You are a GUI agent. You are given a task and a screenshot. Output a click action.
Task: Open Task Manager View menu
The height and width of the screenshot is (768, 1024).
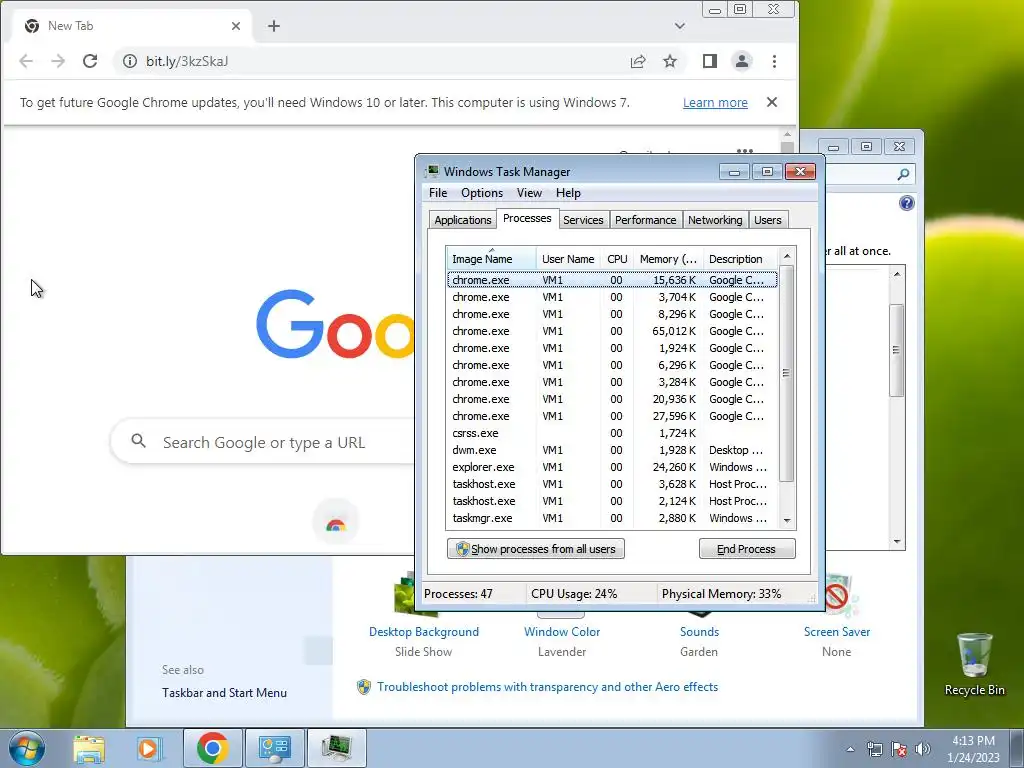point(529,193)
